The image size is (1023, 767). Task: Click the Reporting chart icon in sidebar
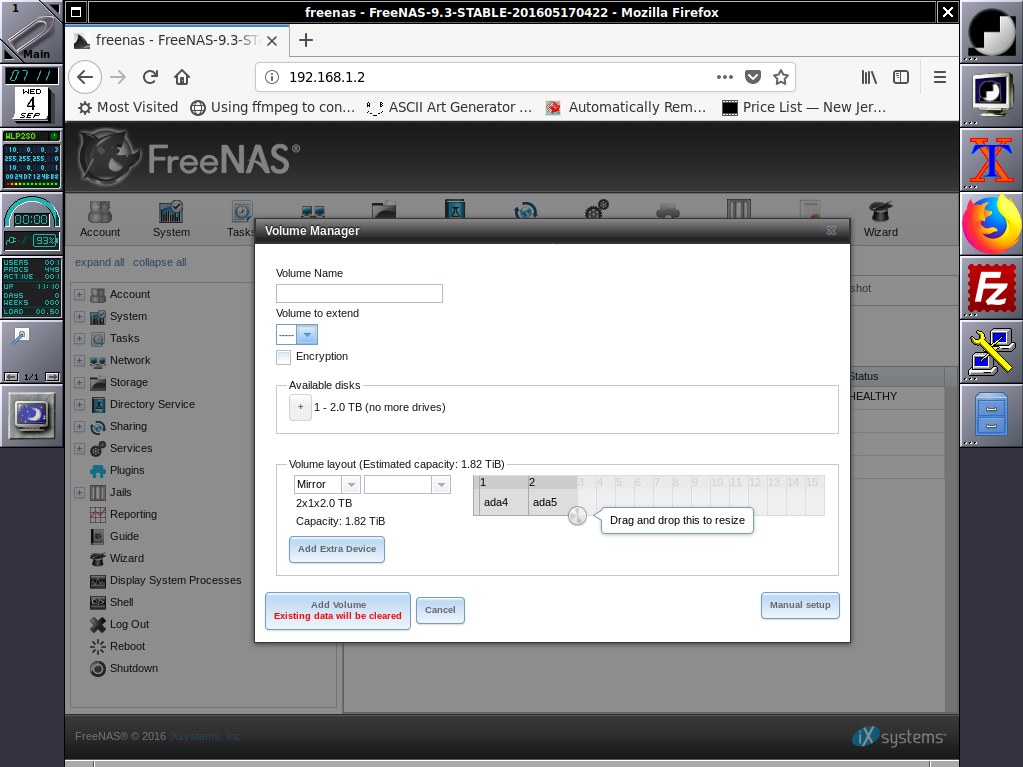click(x=98, y=514)
